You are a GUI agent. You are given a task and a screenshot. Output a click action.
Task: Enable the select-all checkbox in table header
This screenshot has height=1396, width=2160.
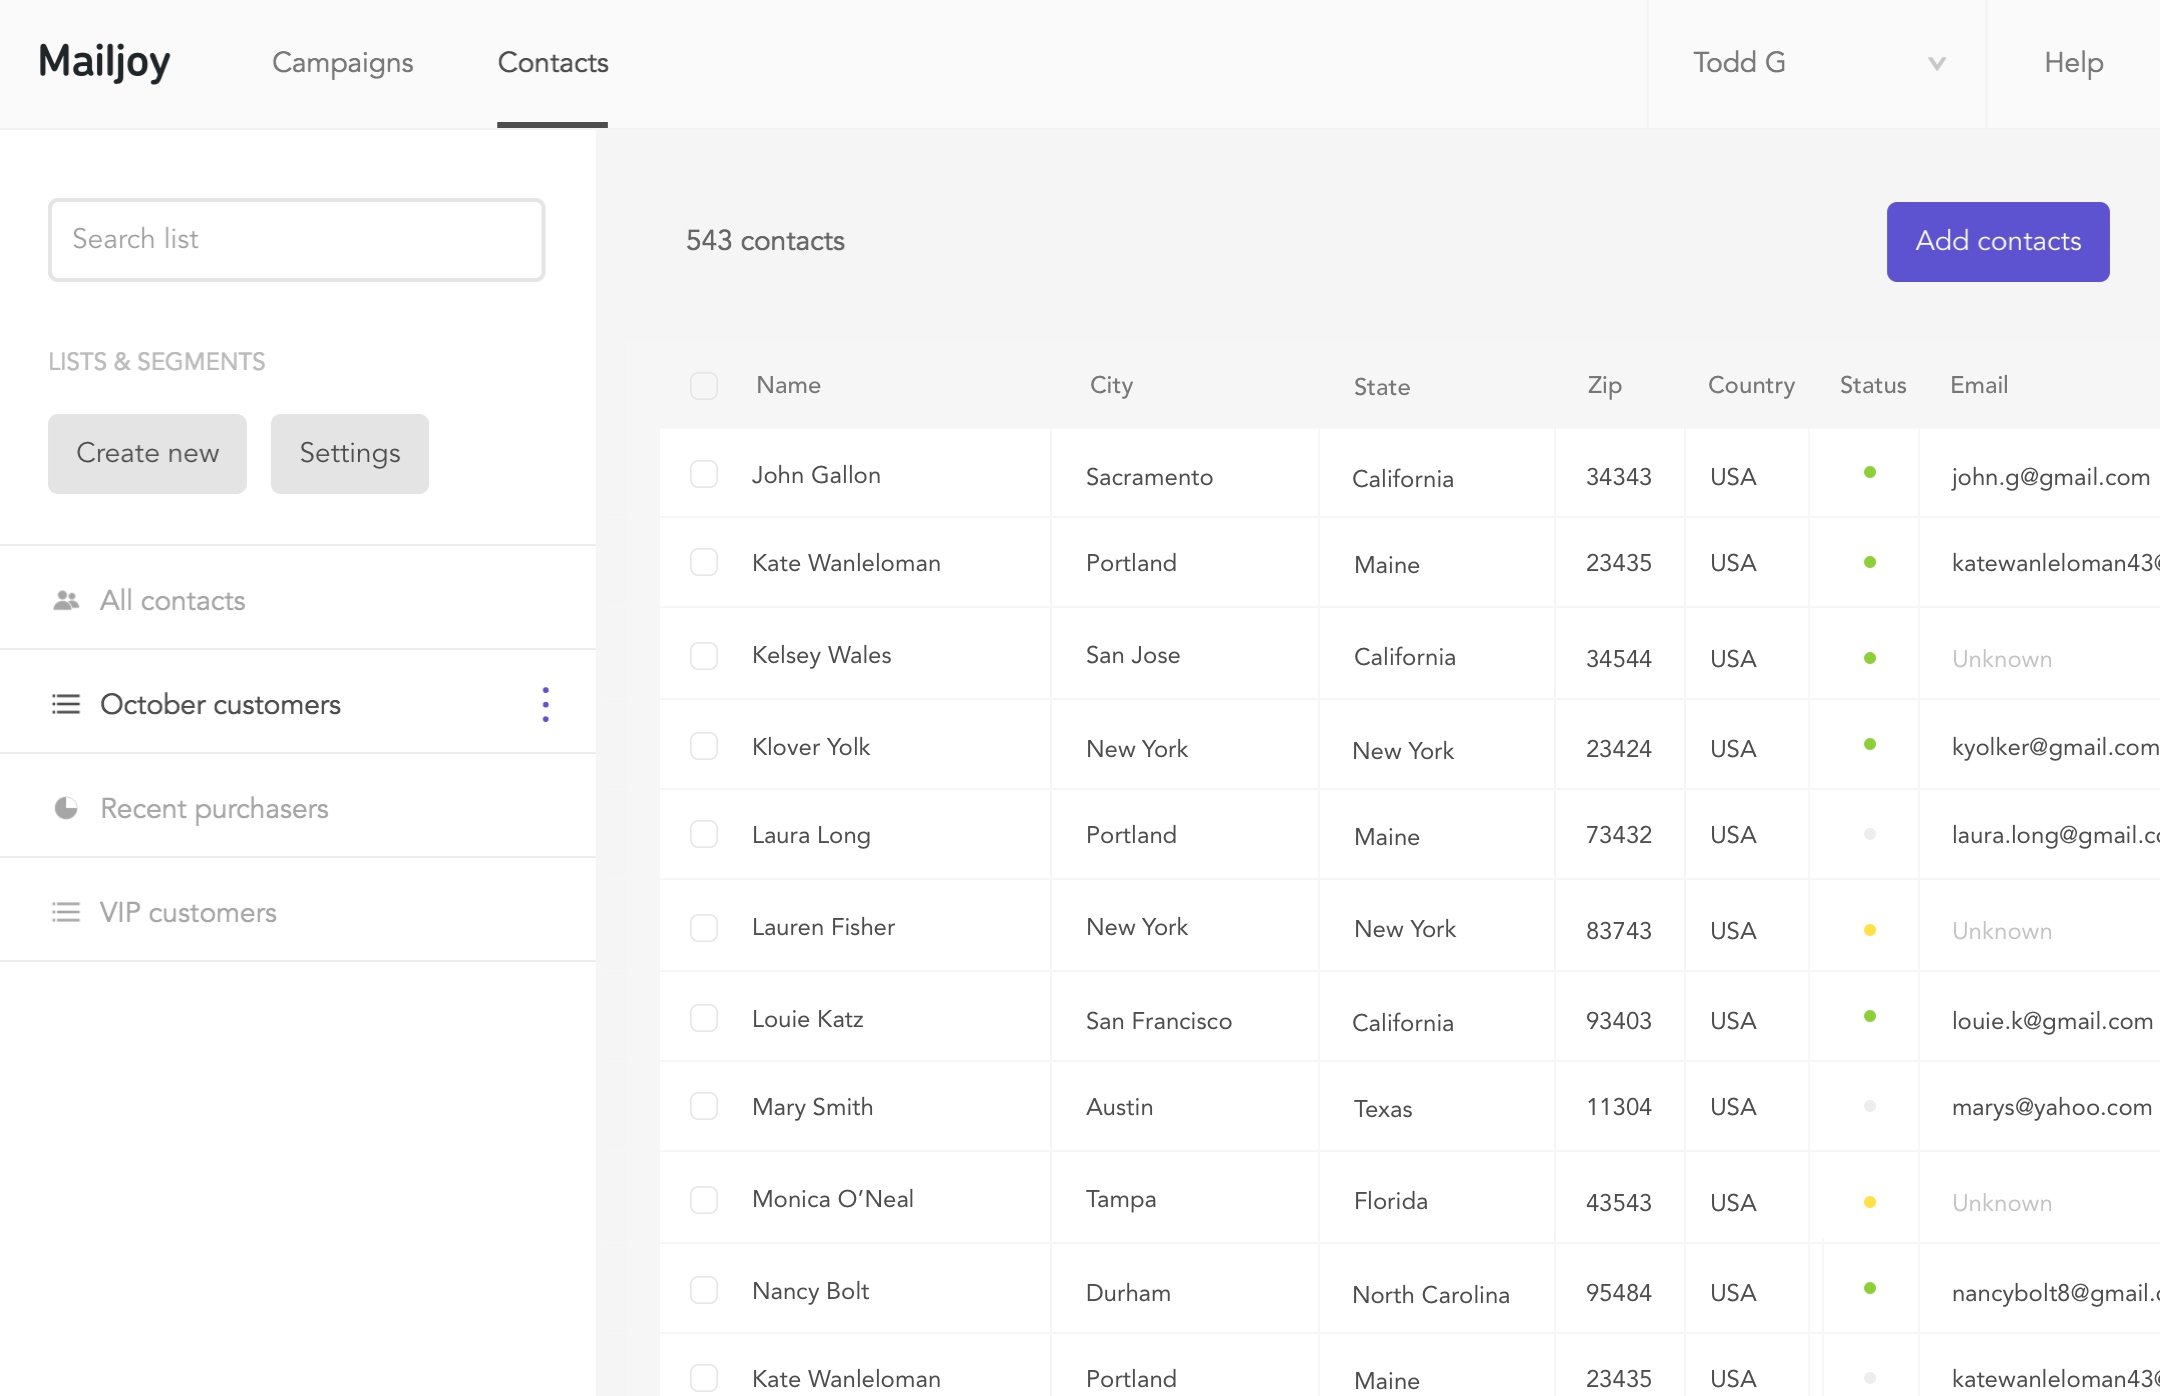tap(704, 384)
